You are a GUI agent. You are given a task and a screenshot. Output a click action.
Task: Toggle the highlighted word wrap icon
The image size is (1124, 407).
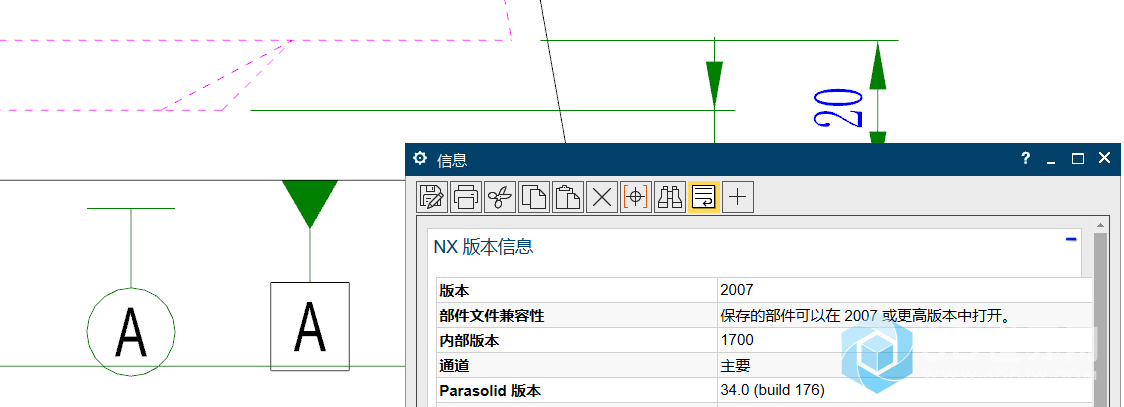pos(703,196)
